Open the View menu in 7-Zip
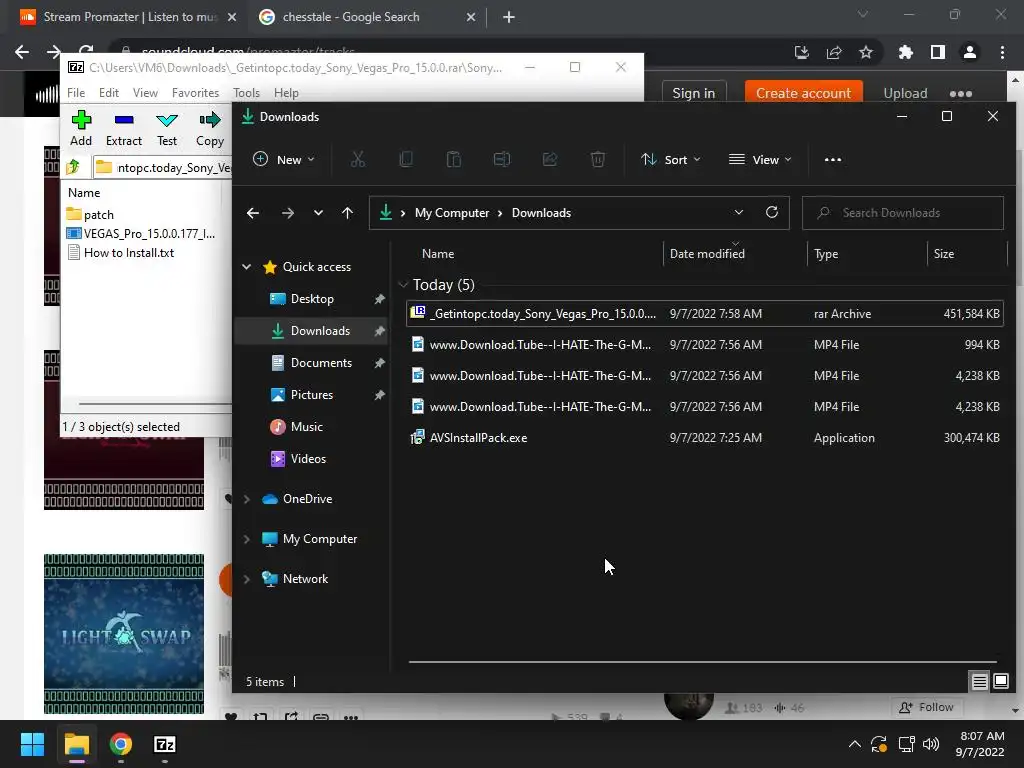The image size is (1024, 768). pyautogui.click(x=145, y=93)
